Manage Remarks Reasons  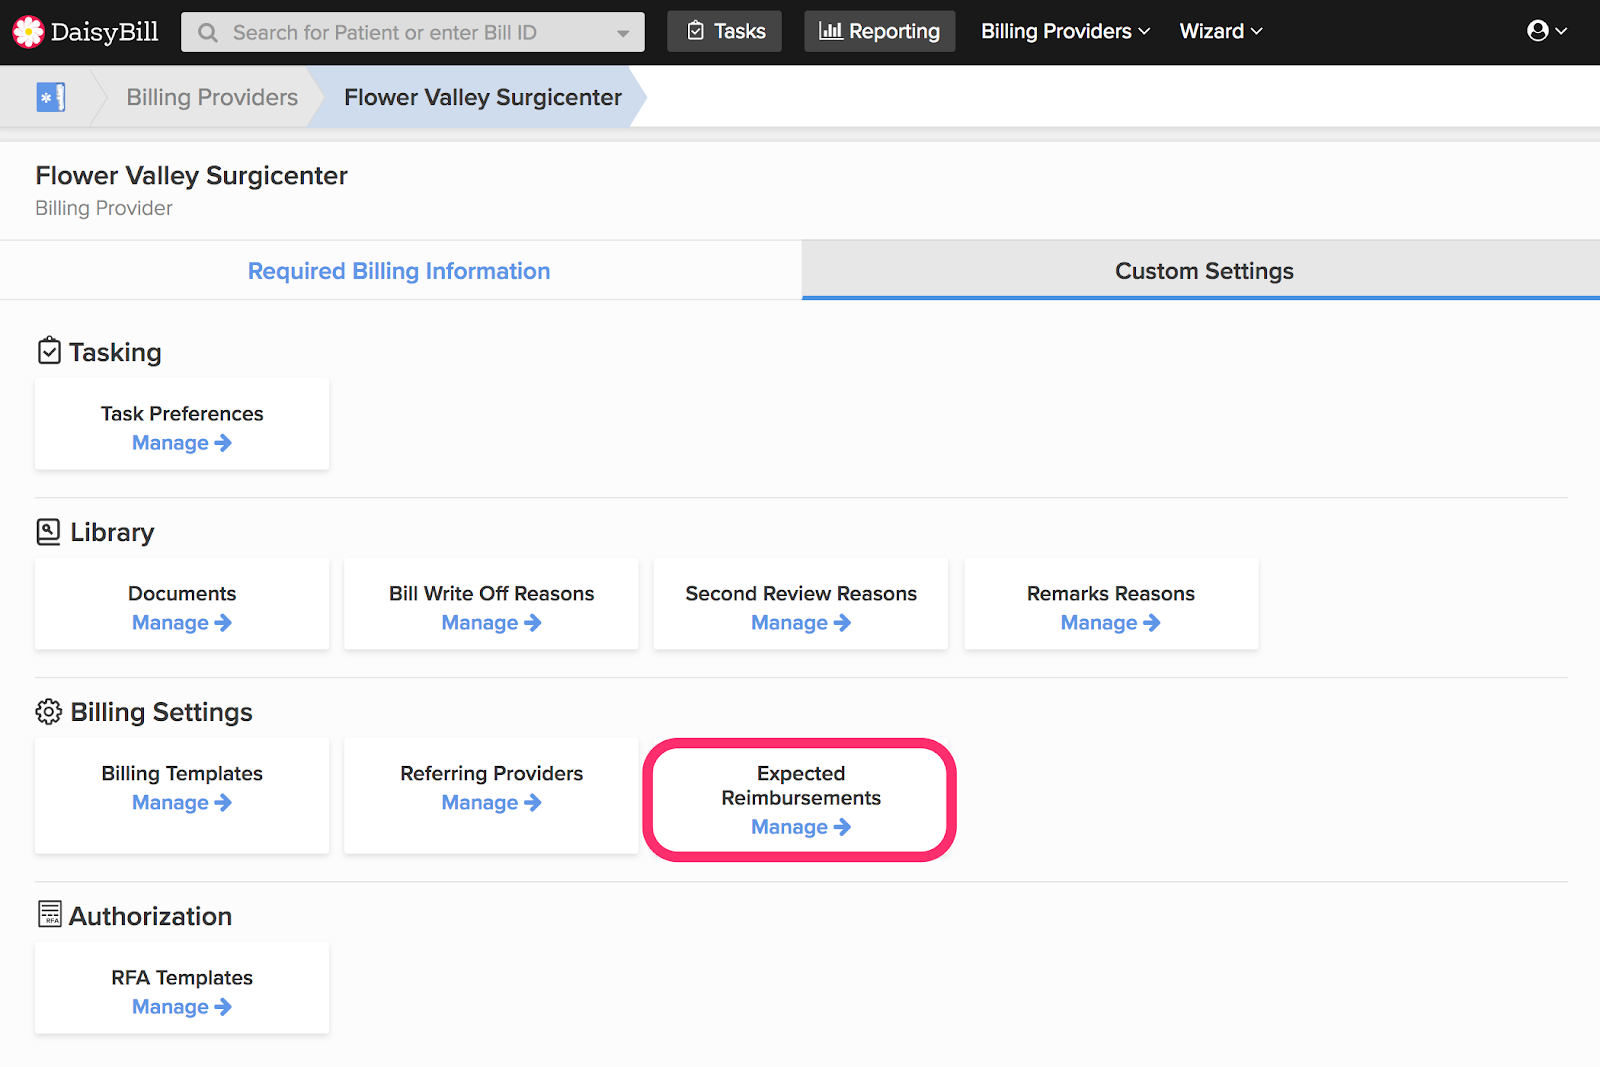point(1111,623)
